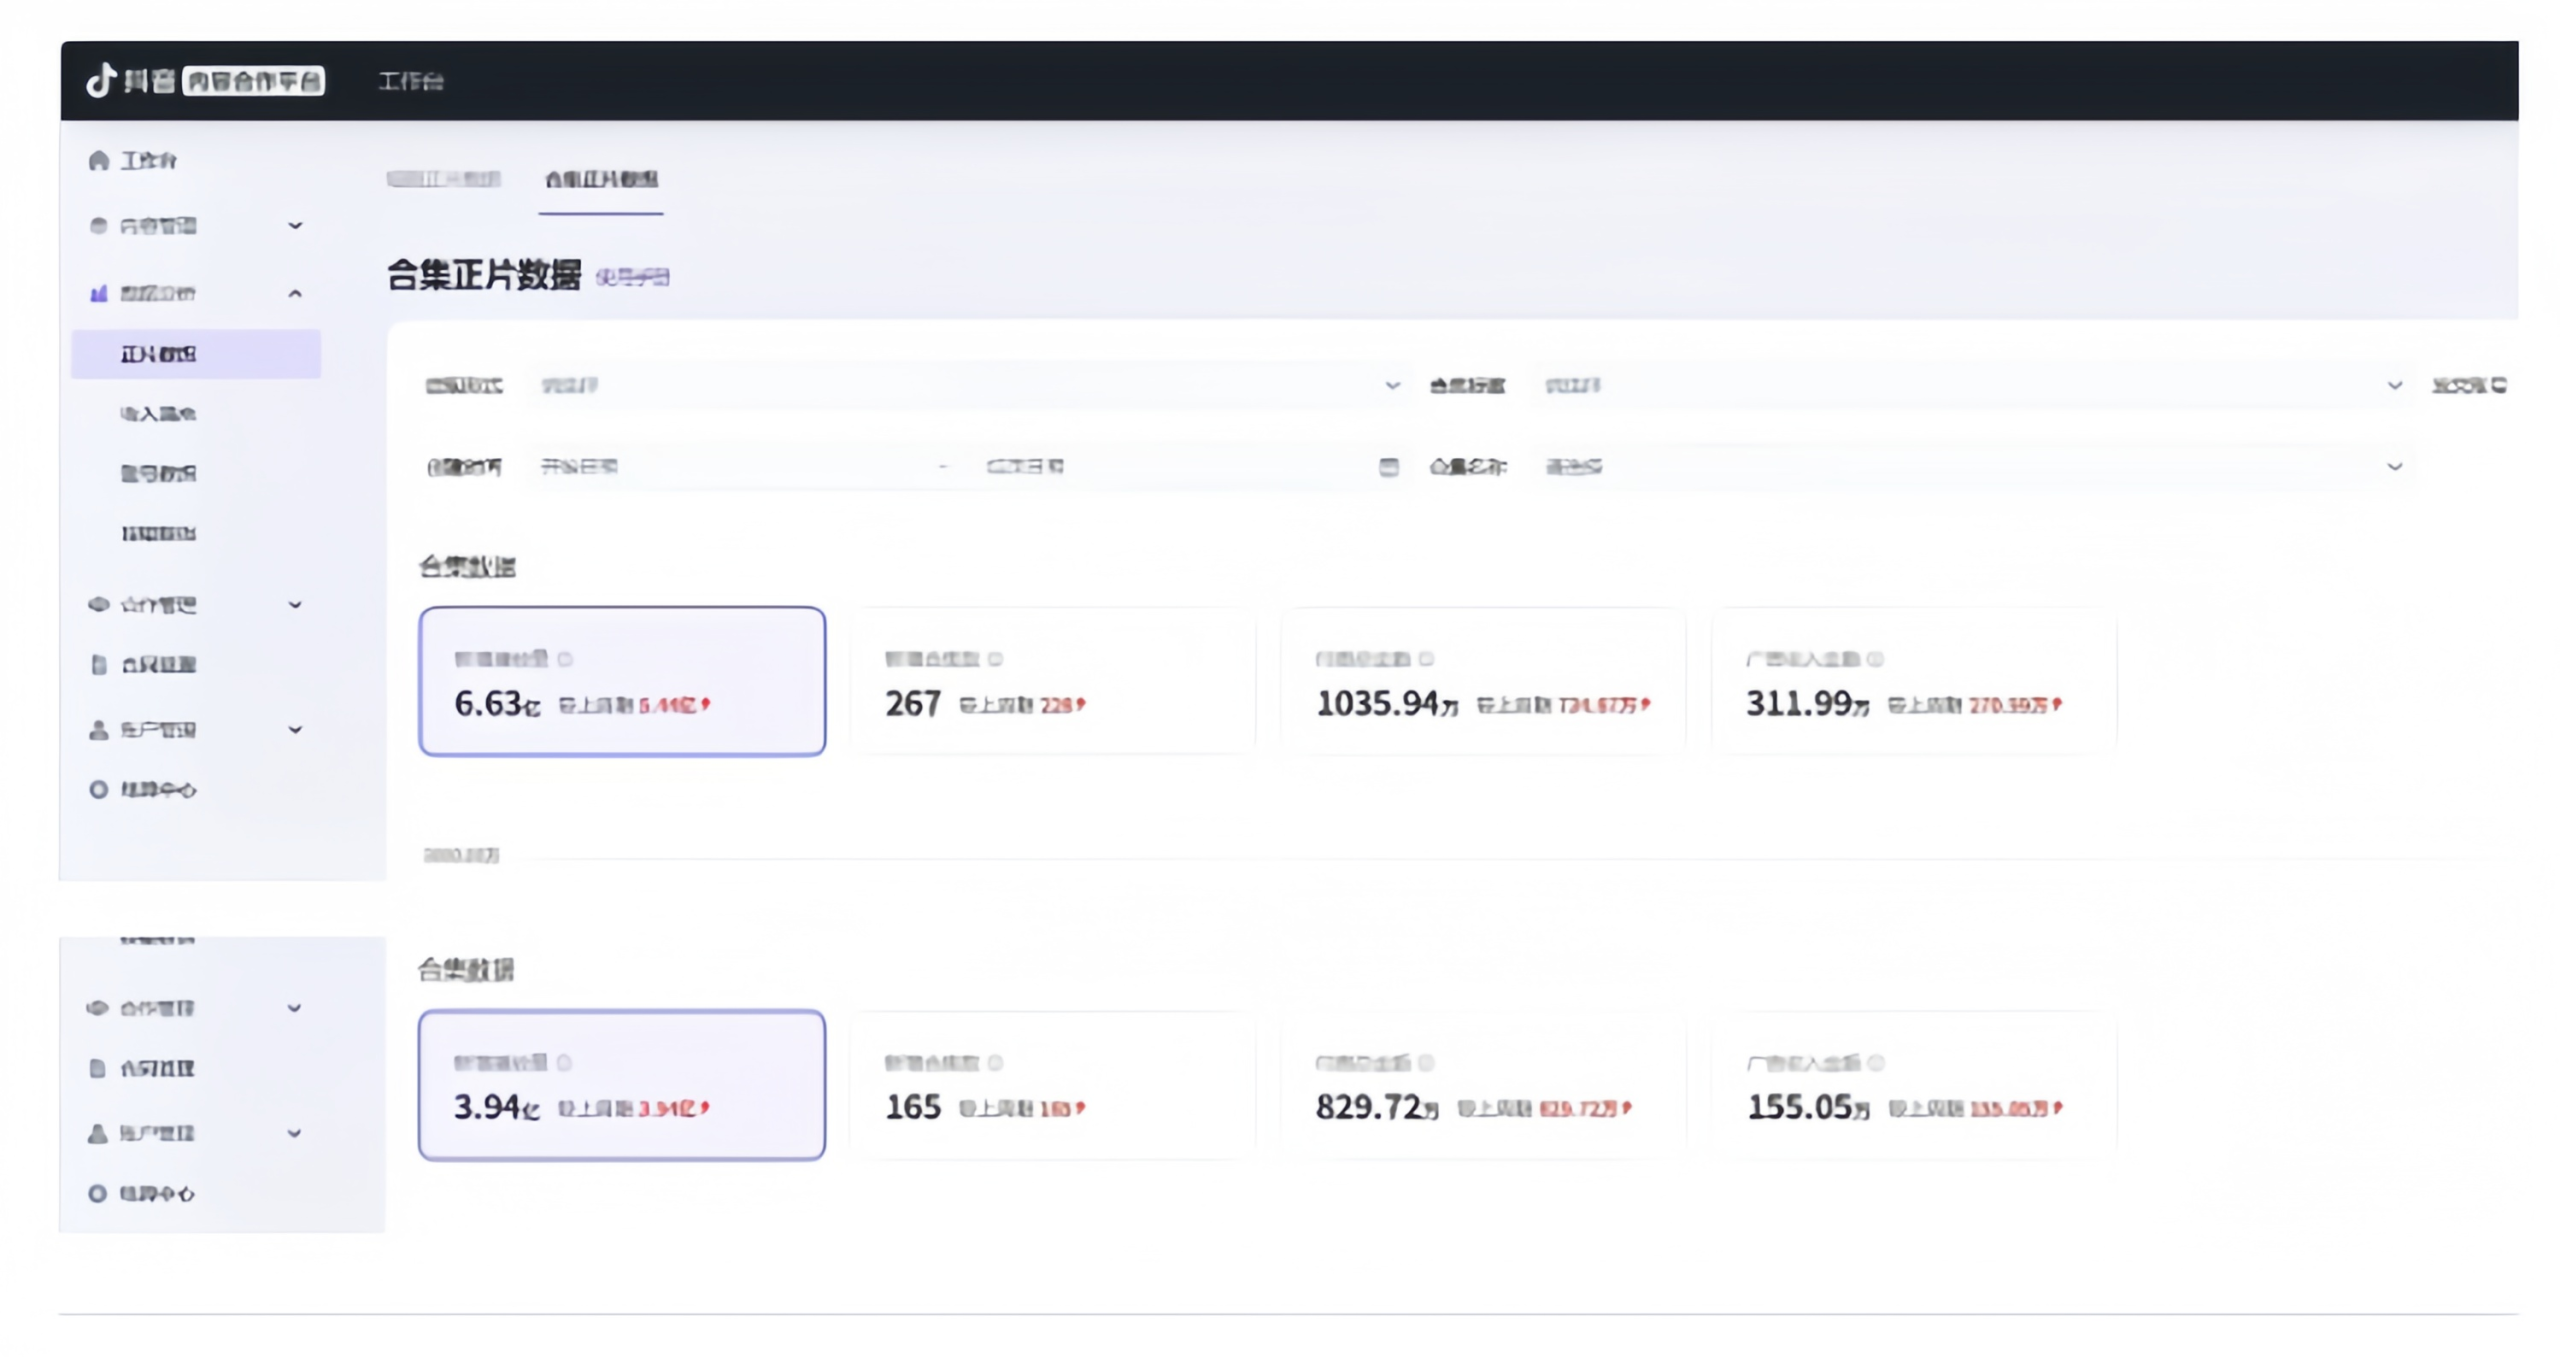Open the calendar icon in date range field

pyautogui.click(x=1388, y=467)
